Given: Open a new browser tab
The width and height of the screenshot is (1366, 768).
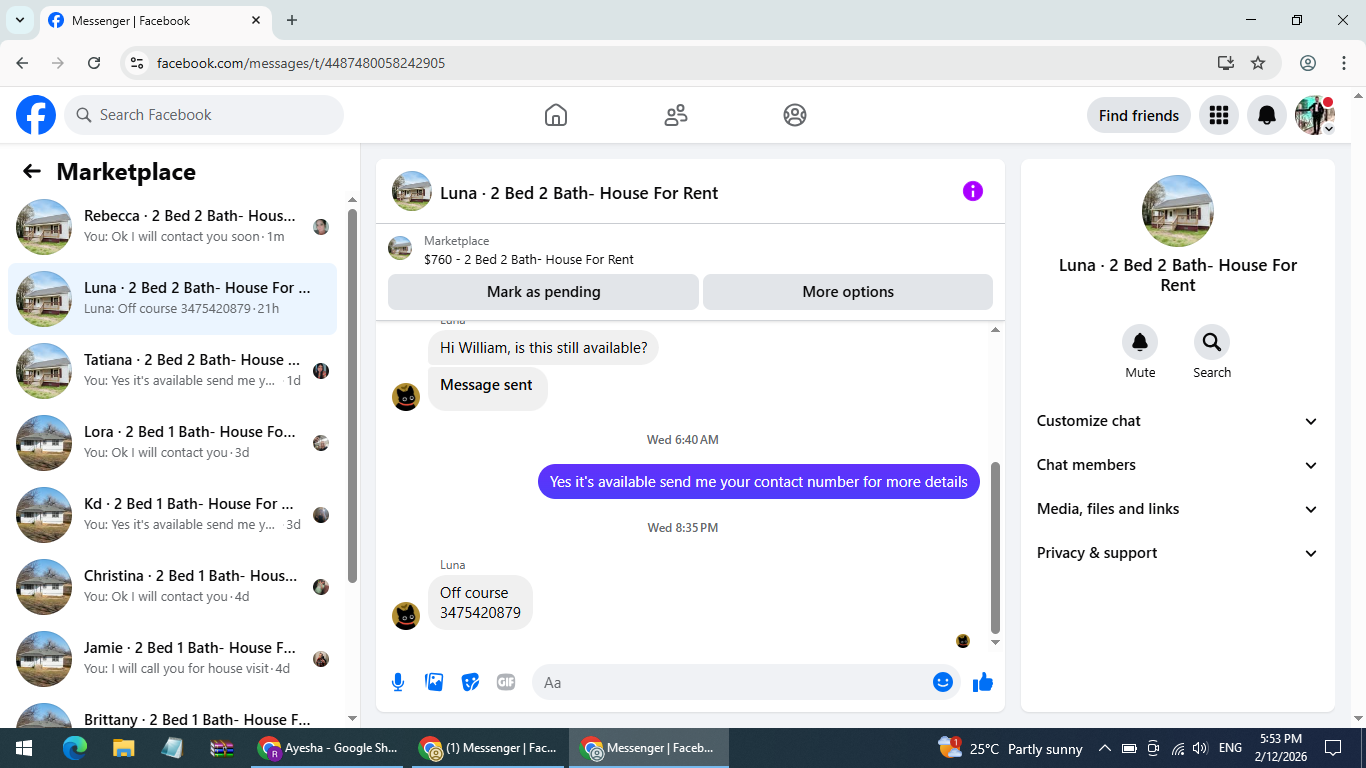Looking at the screenshot, I should point(292,20).
